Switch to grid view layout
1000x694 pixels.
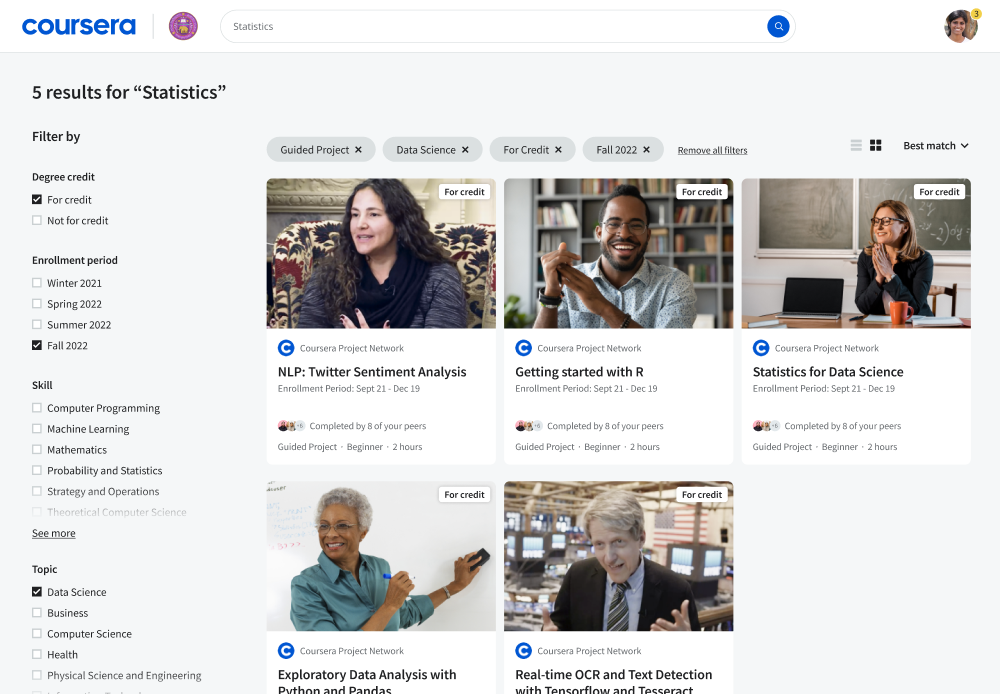(876, 145)
